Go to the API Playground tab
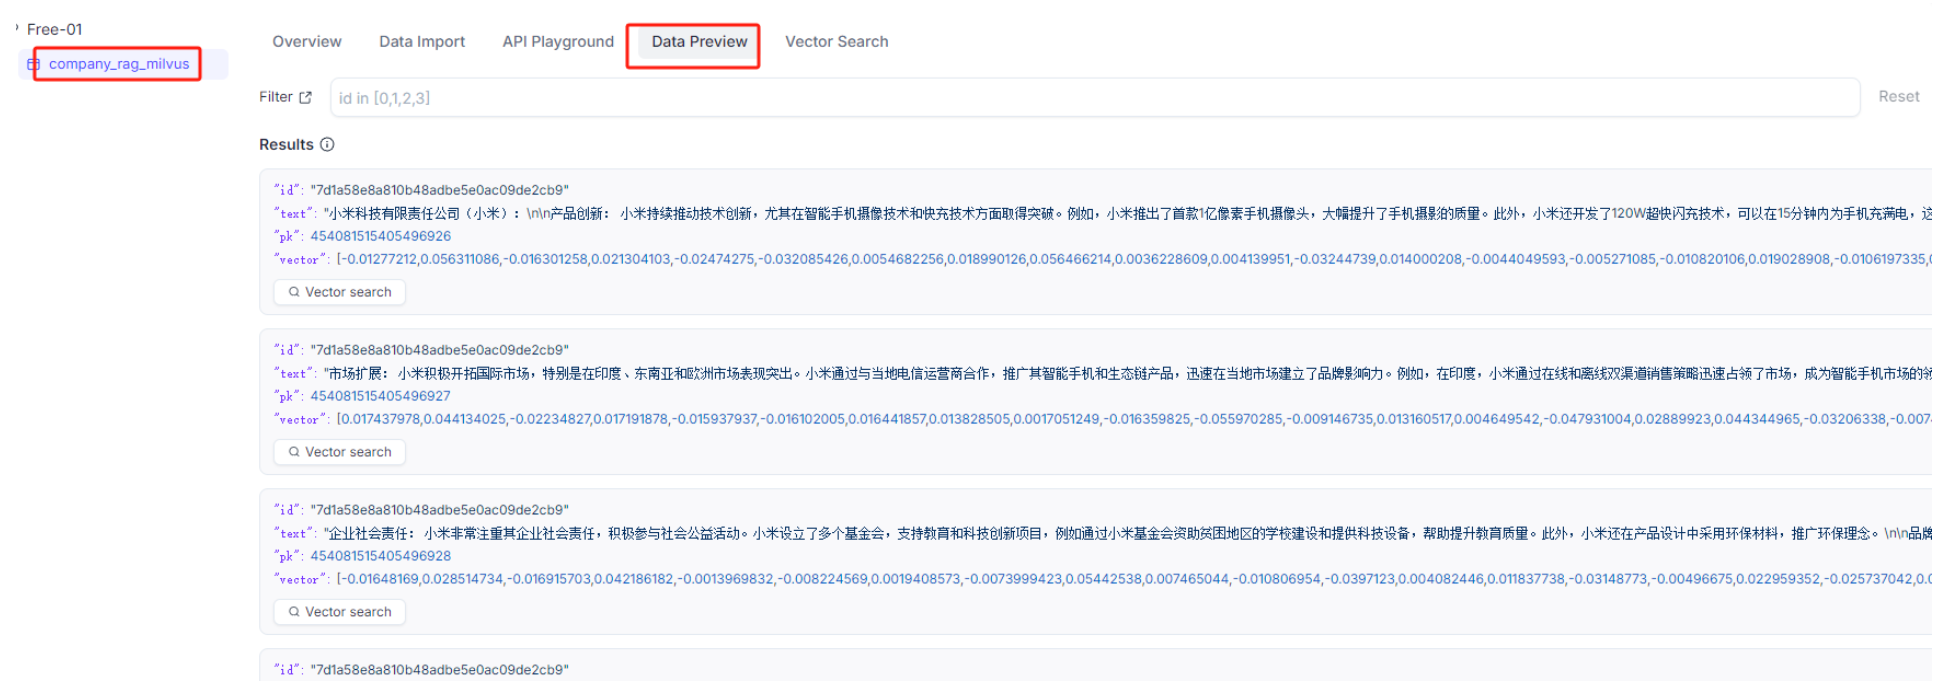Screen dimensions: 1956x700 tap(558, 42)
